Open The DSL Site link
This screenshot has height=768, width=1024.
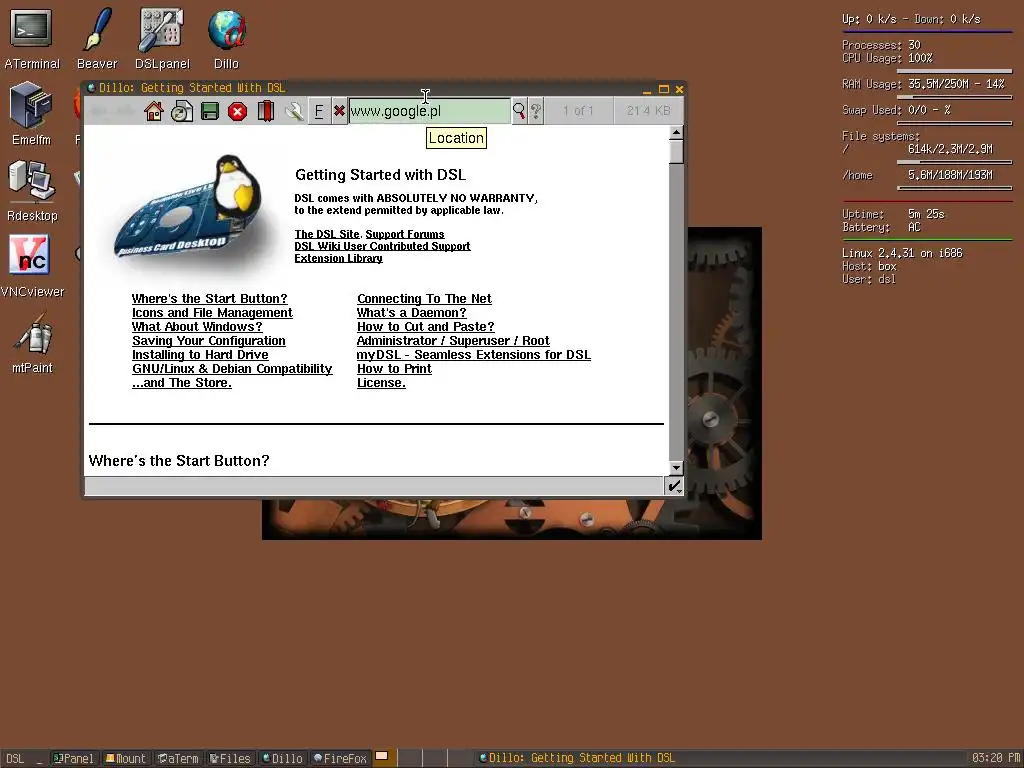pyautogui.click(x=327, y=234)
